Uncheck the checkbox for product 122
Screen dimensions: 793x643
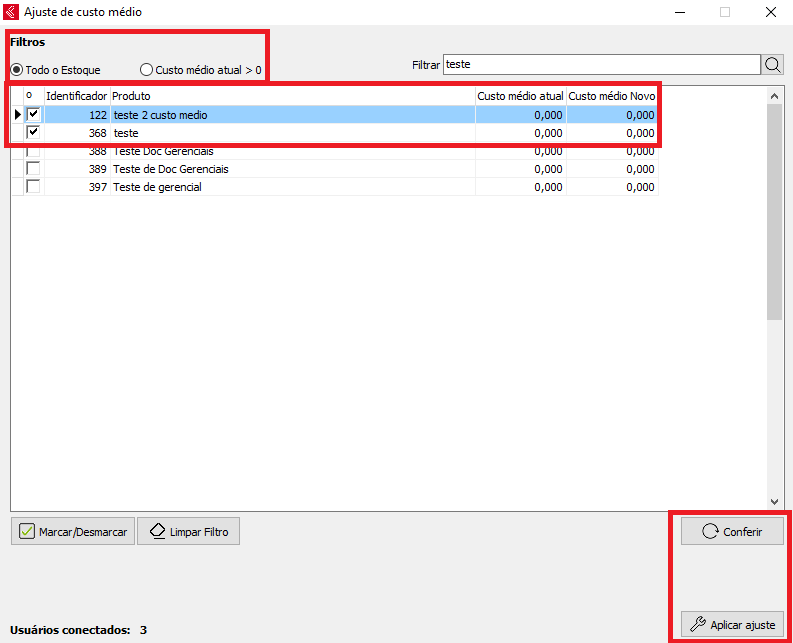tap(33, 115)
